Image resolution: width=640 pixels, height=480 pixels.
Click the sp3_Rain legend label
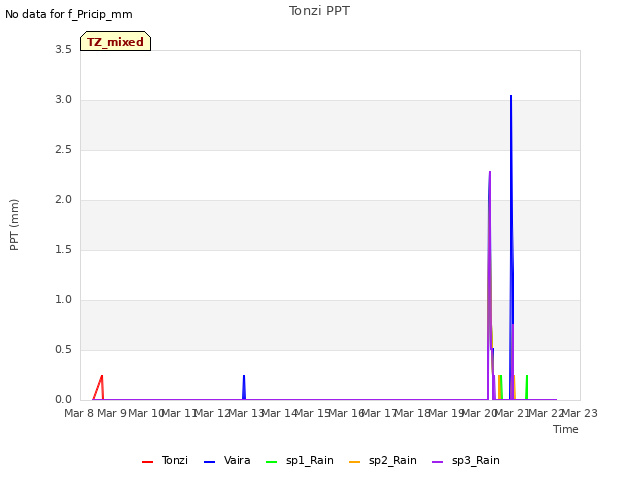pyautogui.click(x=476, y=461)
